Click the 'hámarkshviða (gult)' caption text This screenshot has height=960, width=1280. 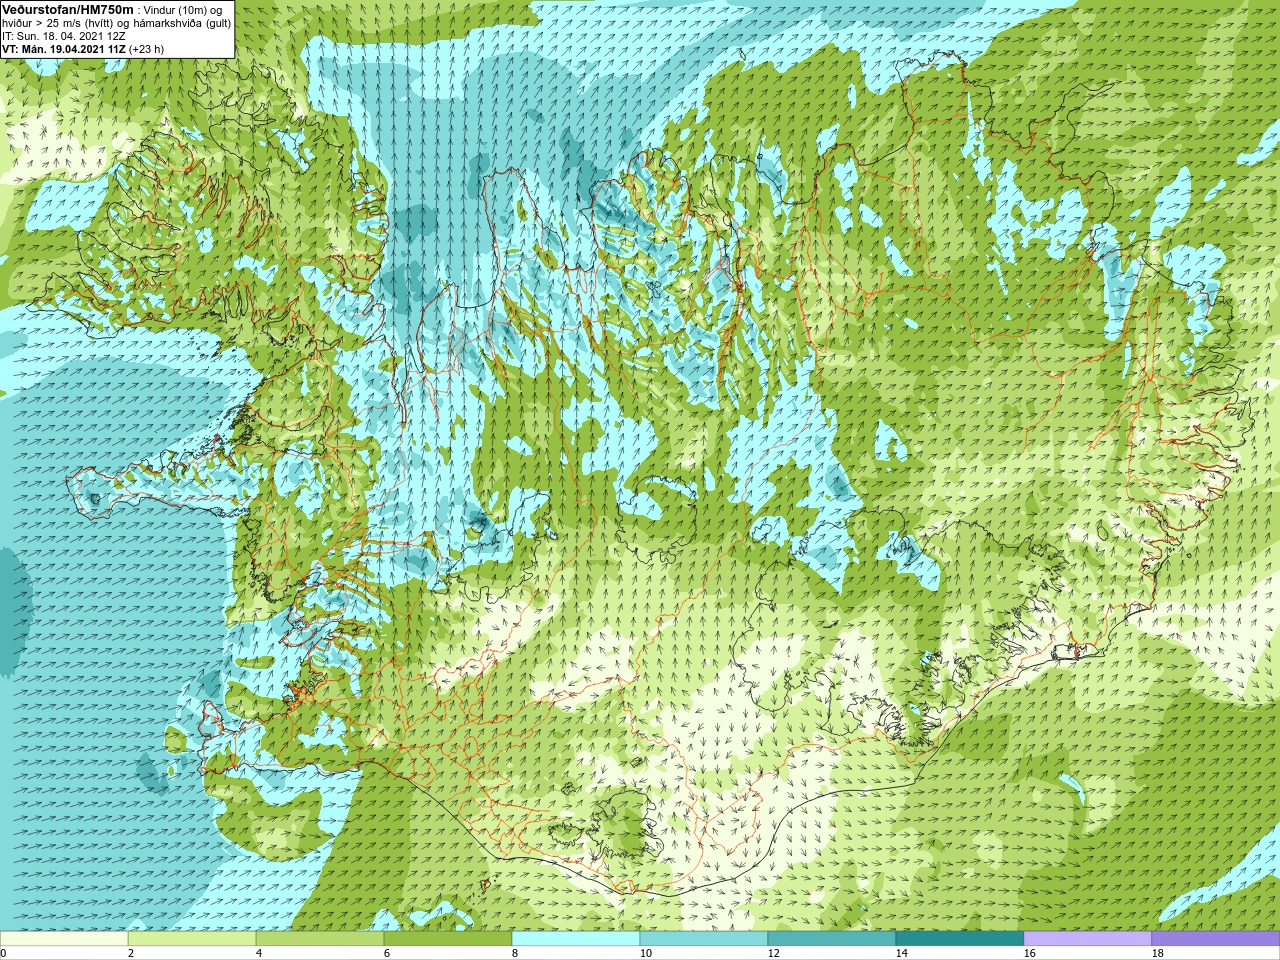click(180, 22)
